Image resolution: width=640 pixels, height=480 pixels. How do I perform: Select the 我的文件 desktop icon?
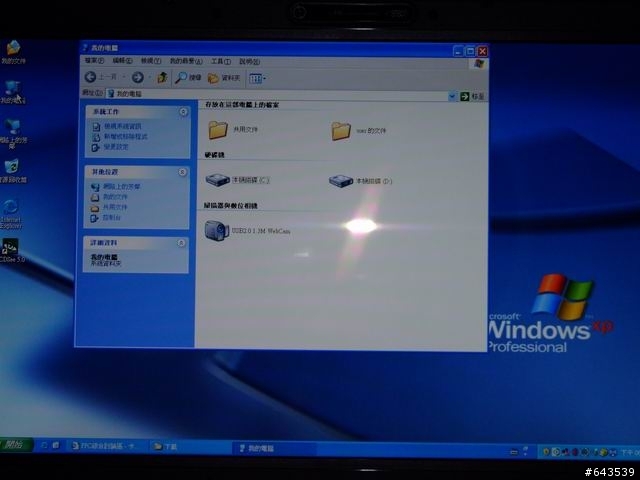pos(13,52)
